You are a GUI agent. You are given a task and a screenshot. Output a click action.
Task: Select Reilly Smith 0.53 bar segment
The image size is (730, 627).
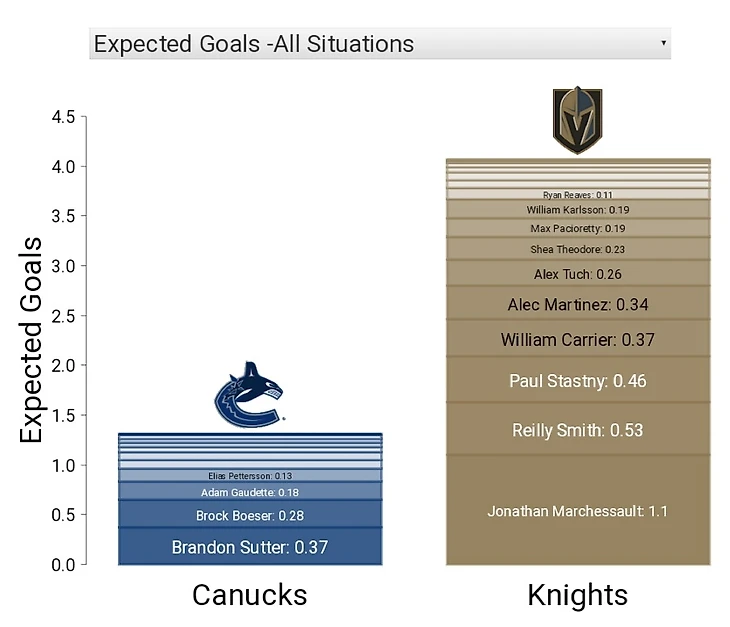point(577,430)
